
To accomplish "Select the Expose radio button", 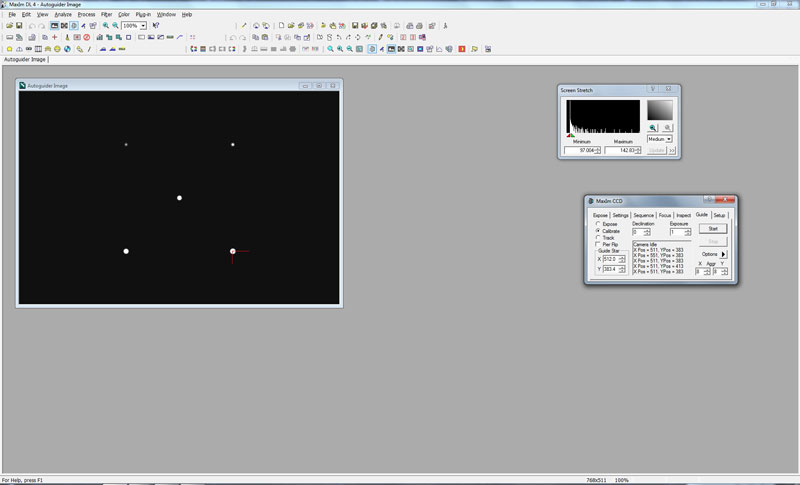I will (x=598, y=224).
